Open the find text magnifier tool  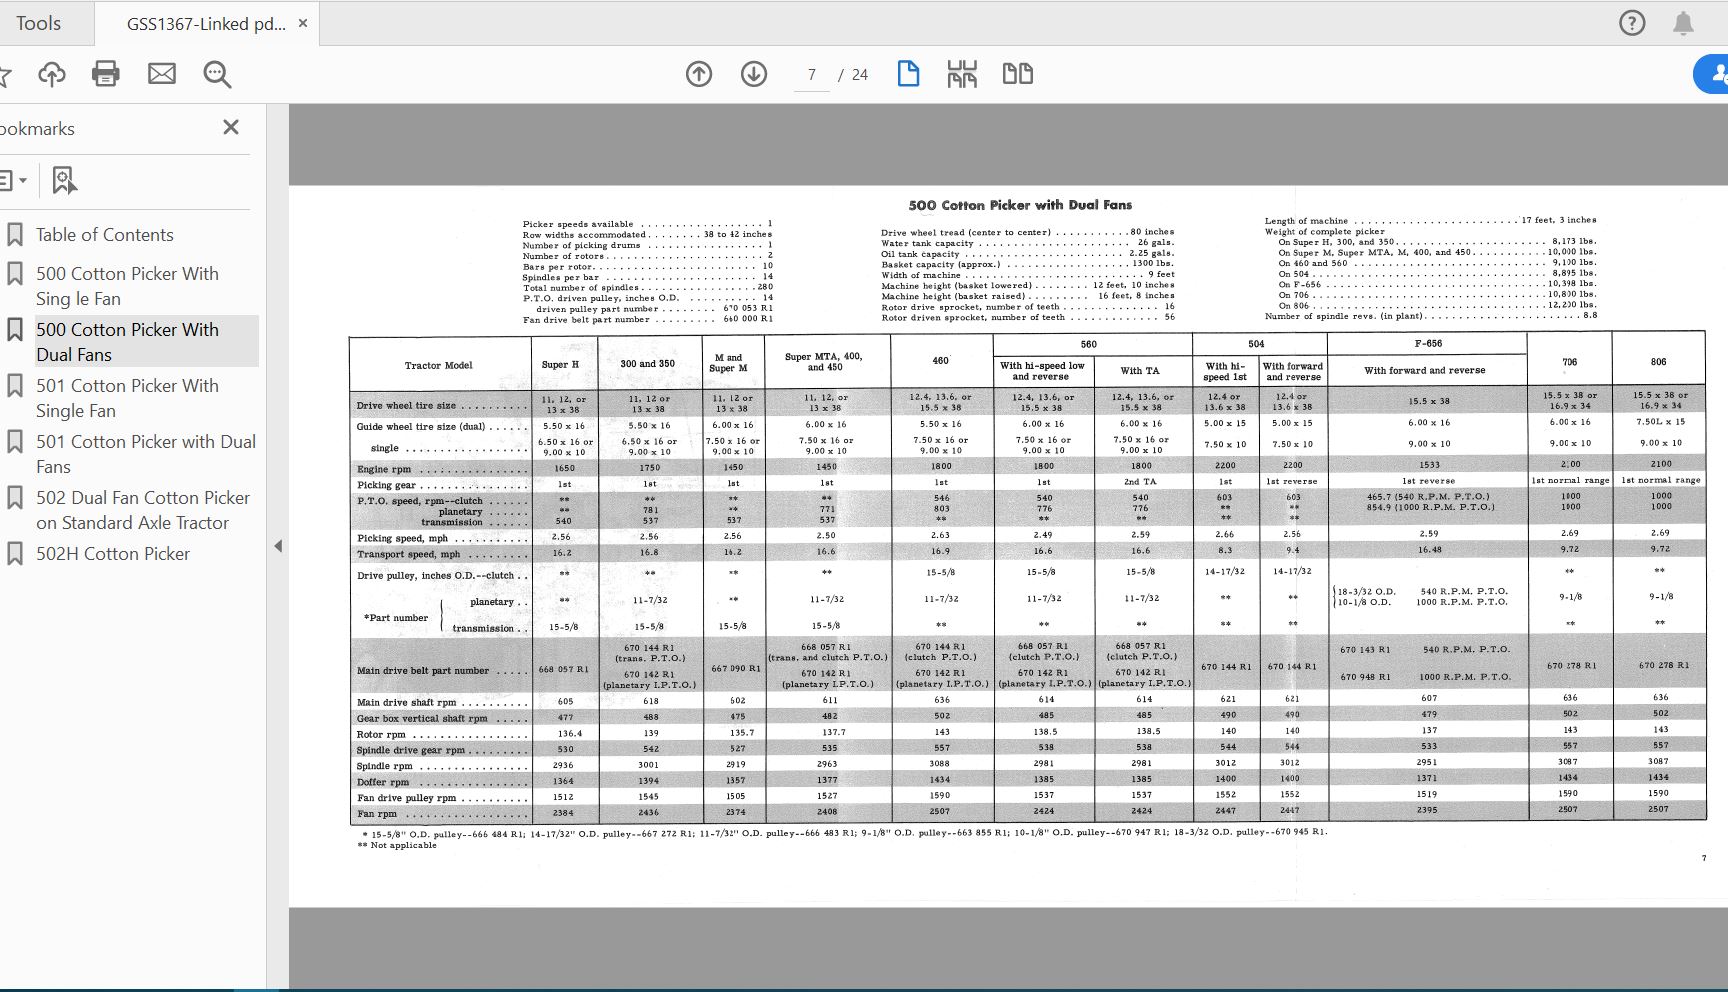217,74
